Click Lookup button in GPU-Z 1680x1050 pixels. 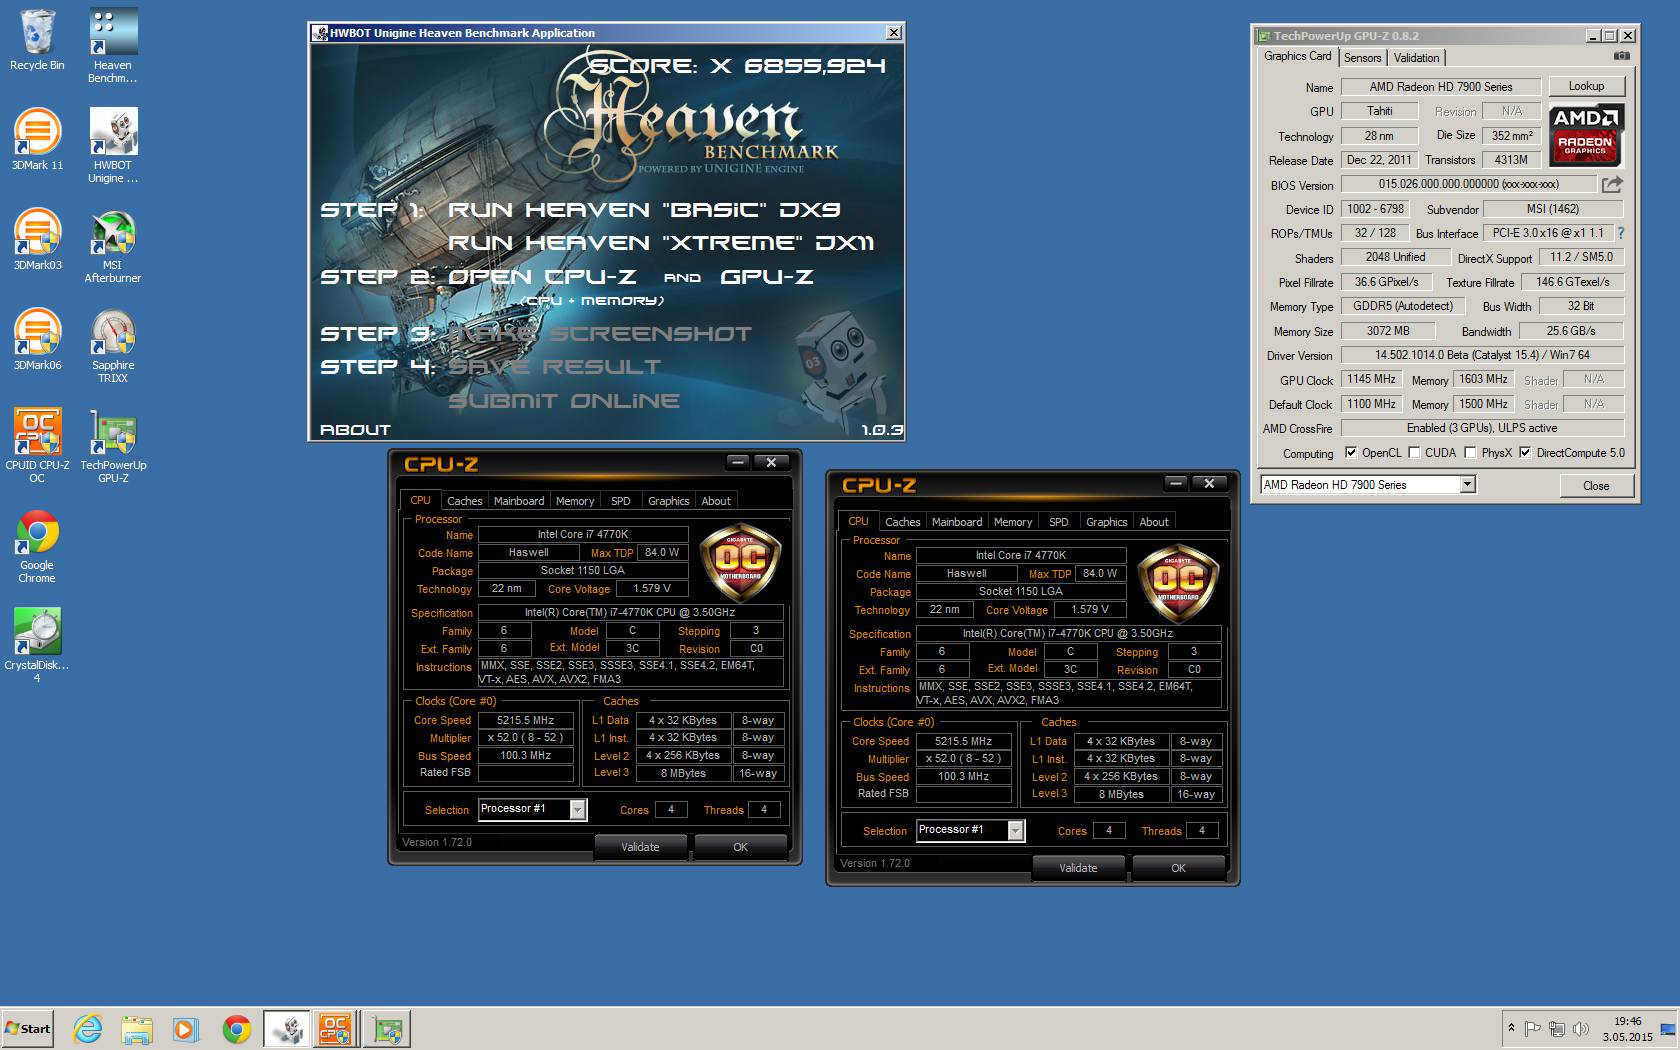click(1586, 86)
